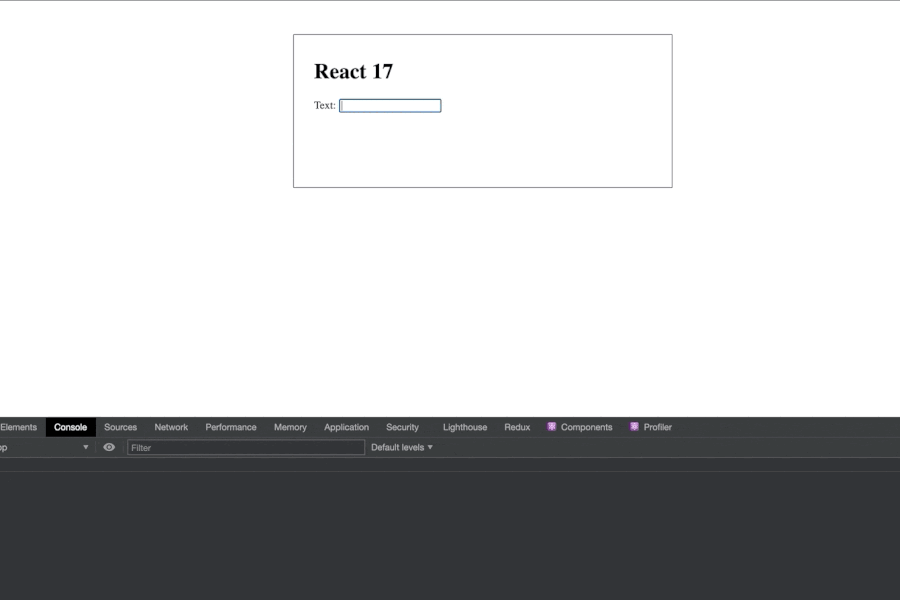Image resolution: width=900 pixels, height=600 pixels.
Task: Expand the Default levels dropdown
Action: [402, 448]
